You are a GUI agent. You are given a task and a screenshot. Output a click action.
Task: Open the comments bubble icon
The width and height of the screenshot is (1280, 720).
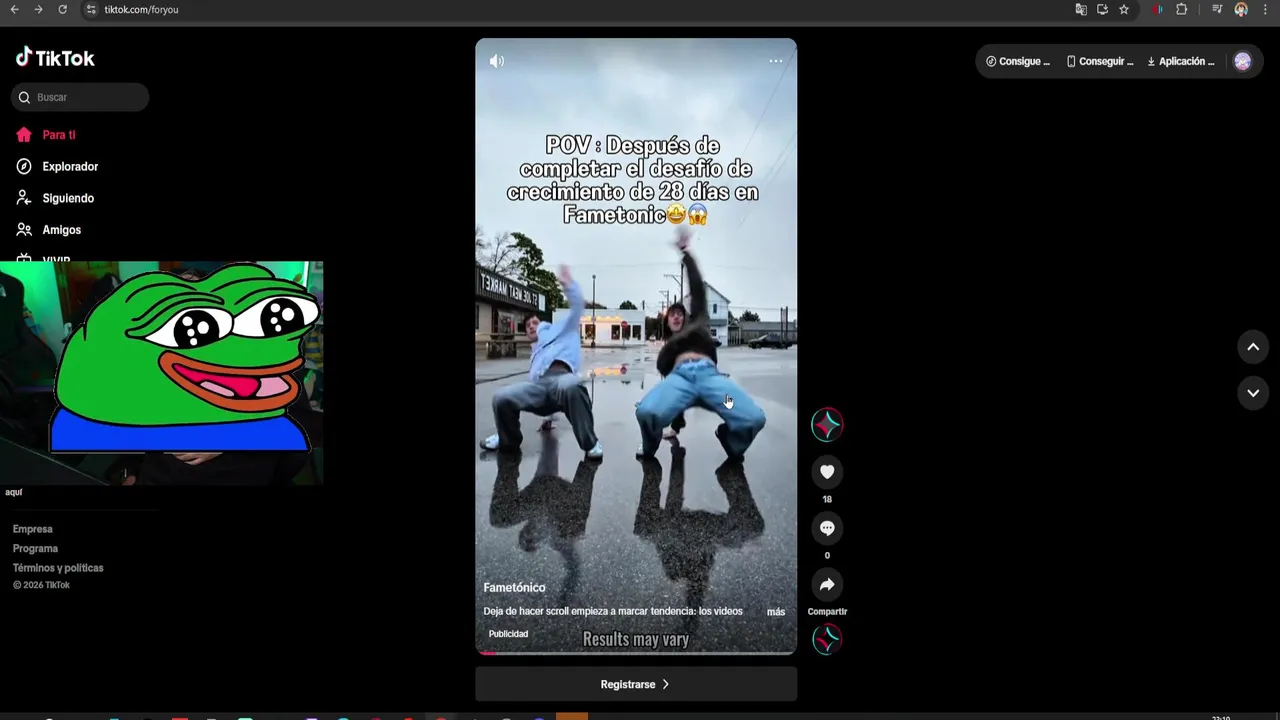[827, 528]
